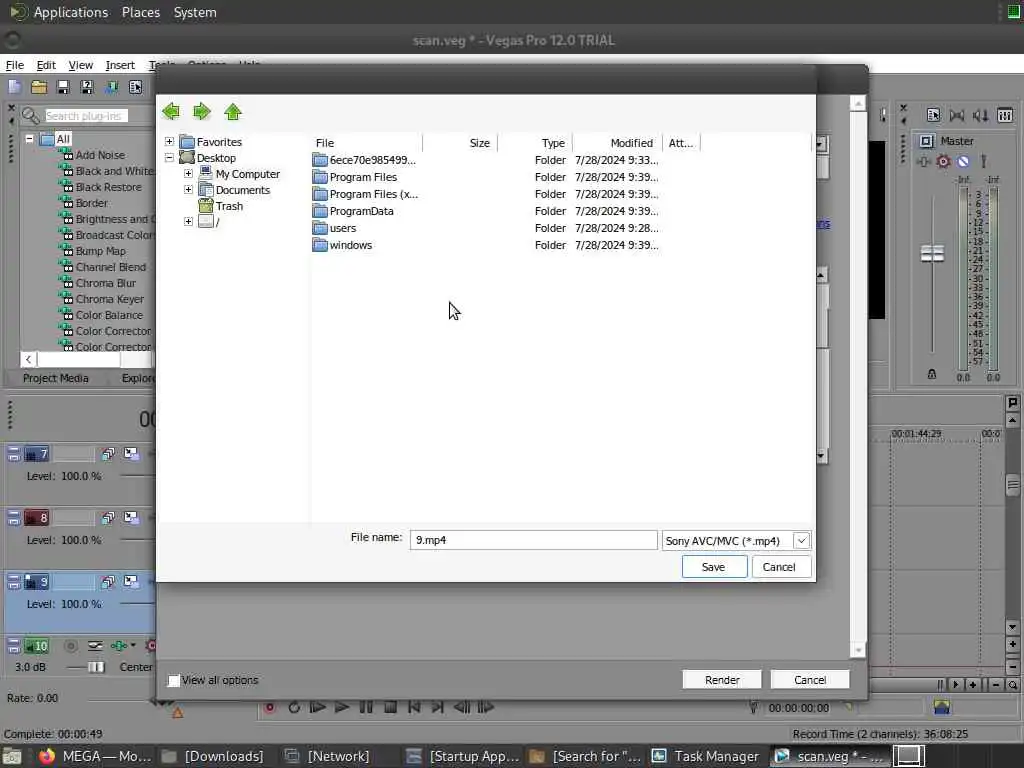Click the Save floppy disk toolbar icon

(x=63, y=86)
